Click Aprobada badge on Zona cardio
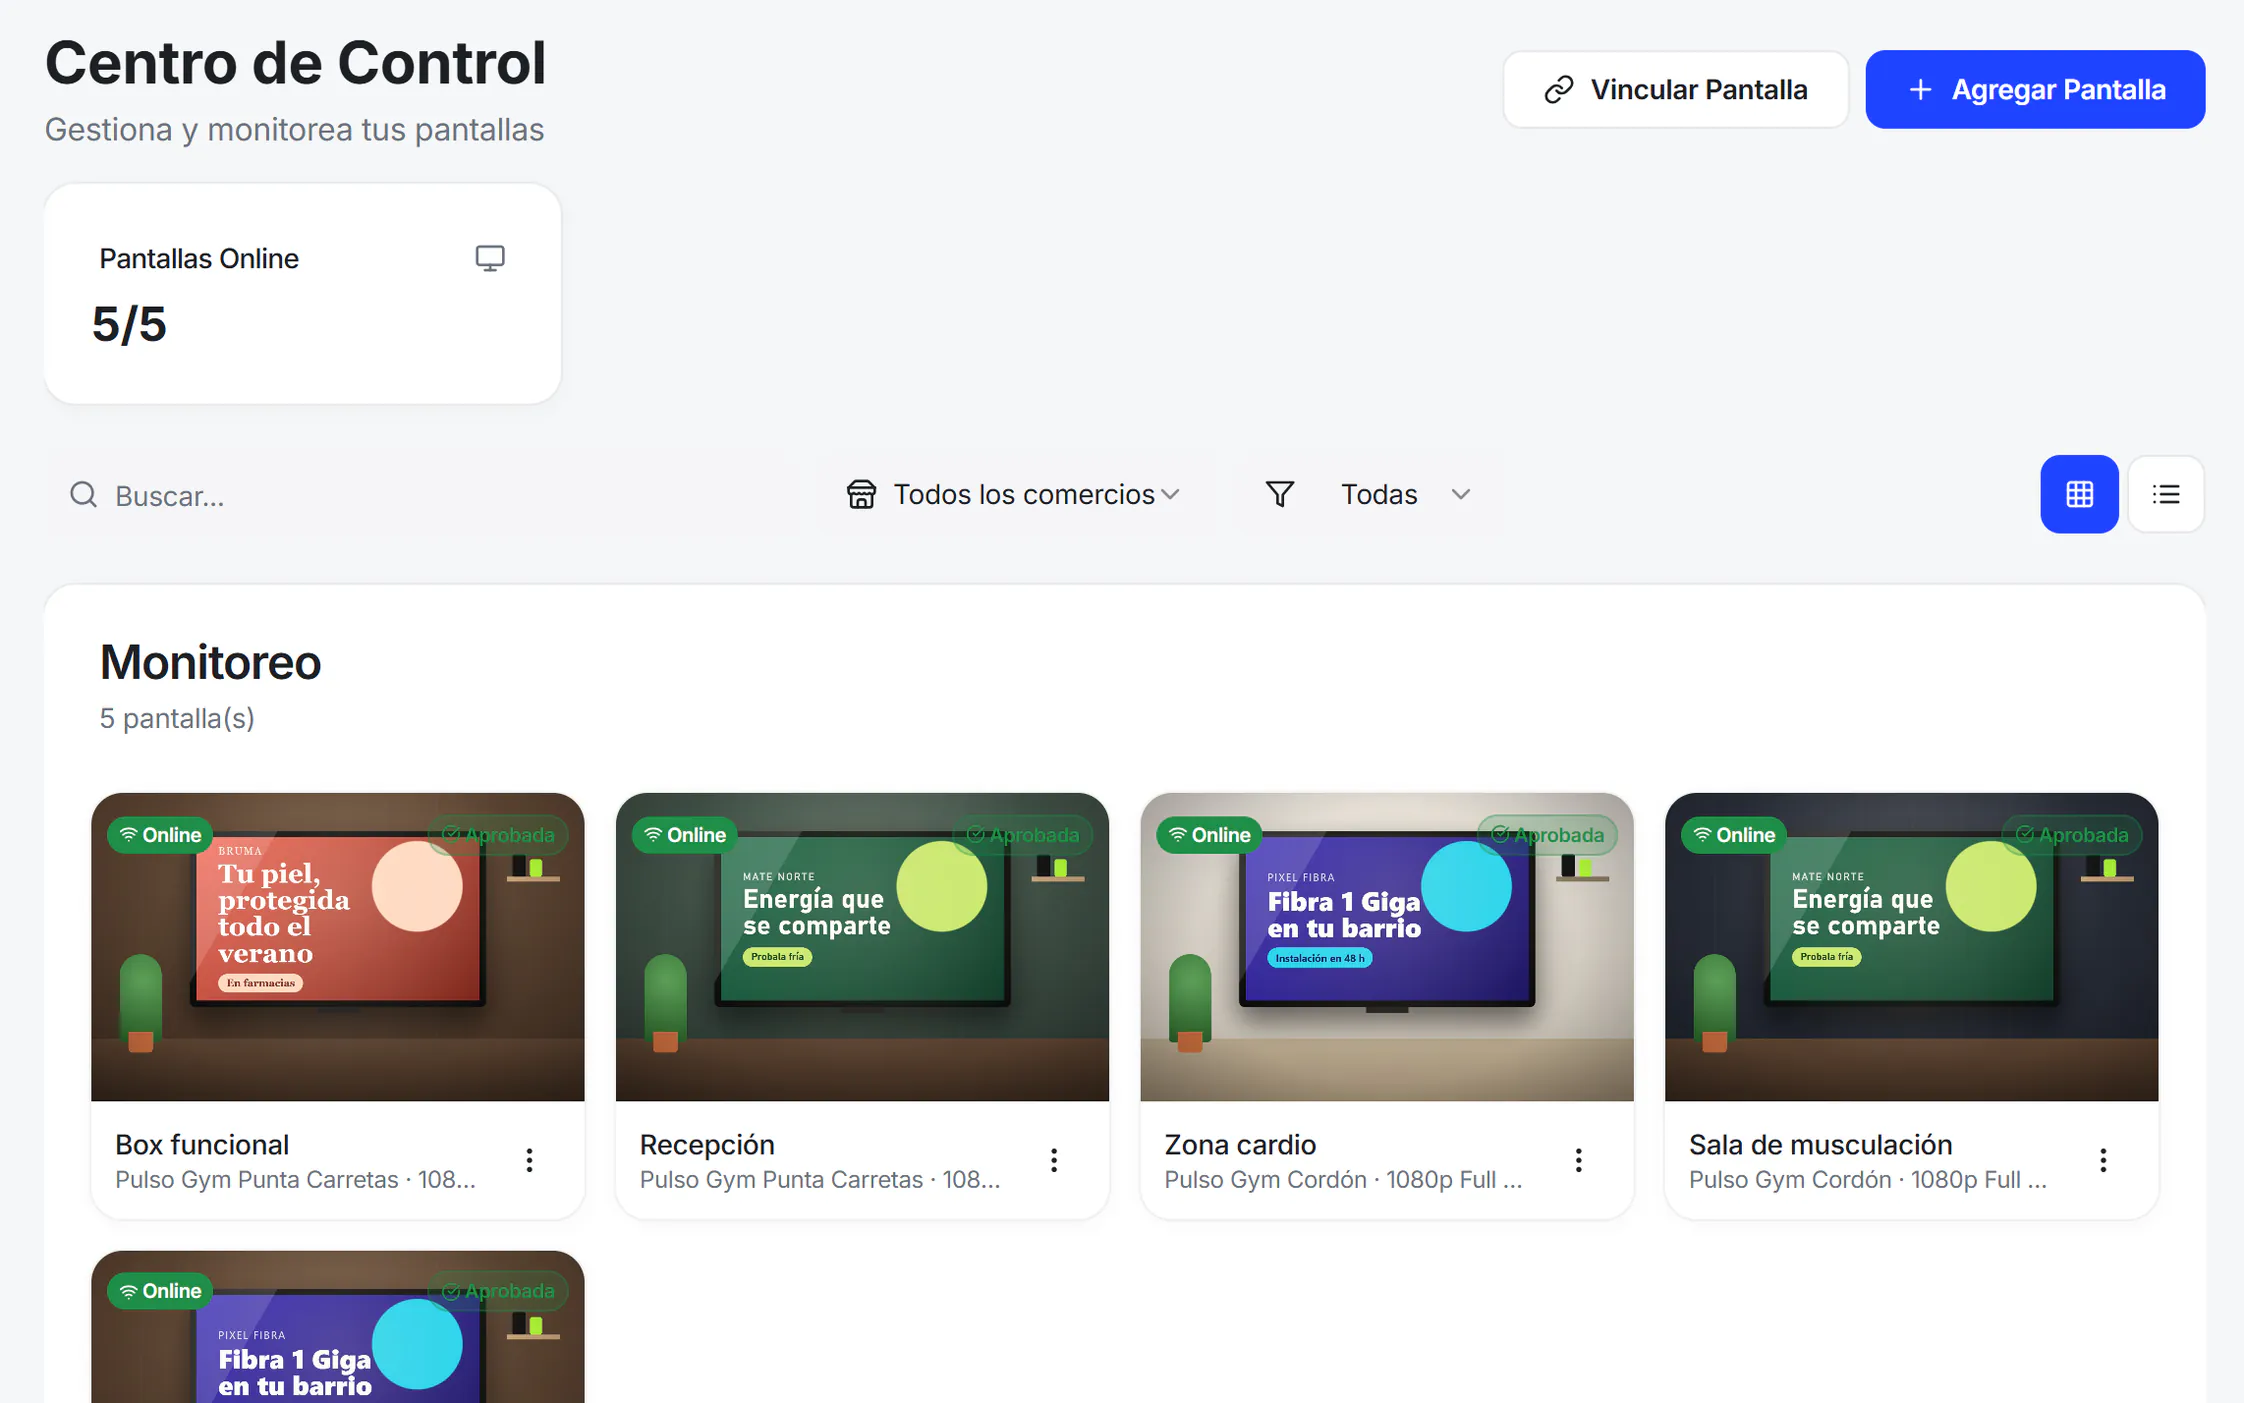Viewport: 2244px width, 1403px height. [x=1547, y=834]
